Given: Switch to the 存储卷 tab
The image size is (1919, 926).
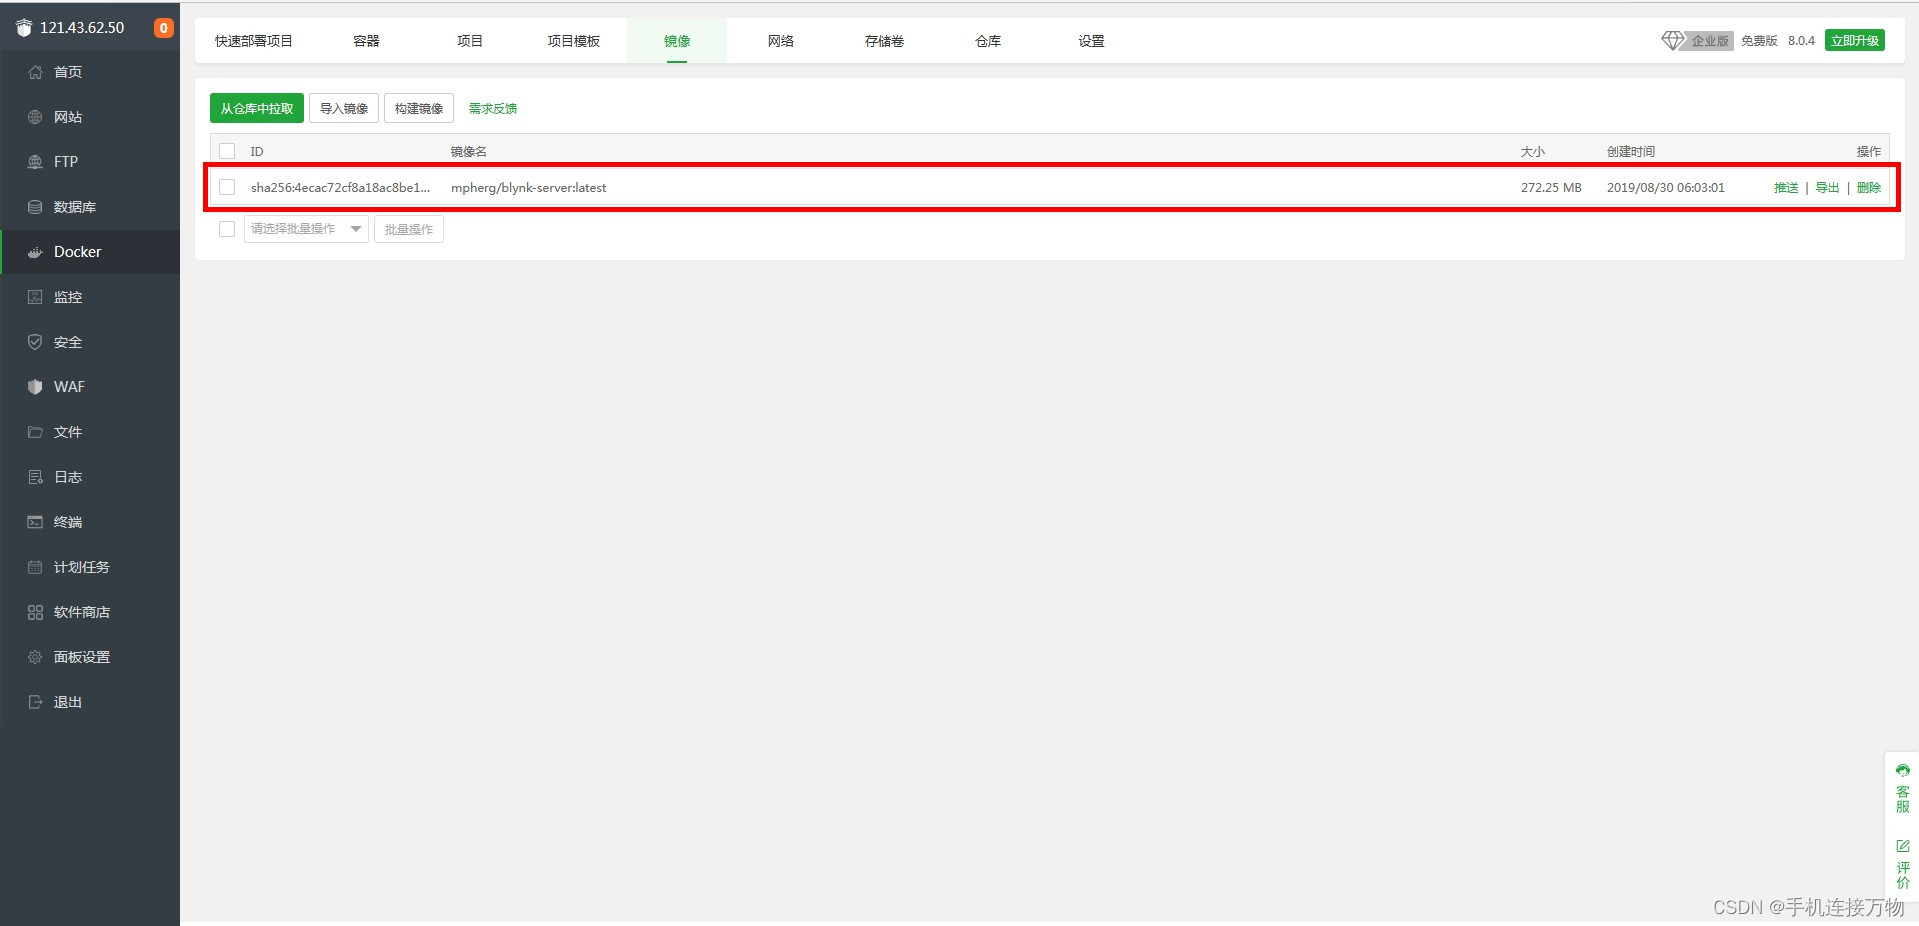Looking at the screenshot, I should (885, 41).
